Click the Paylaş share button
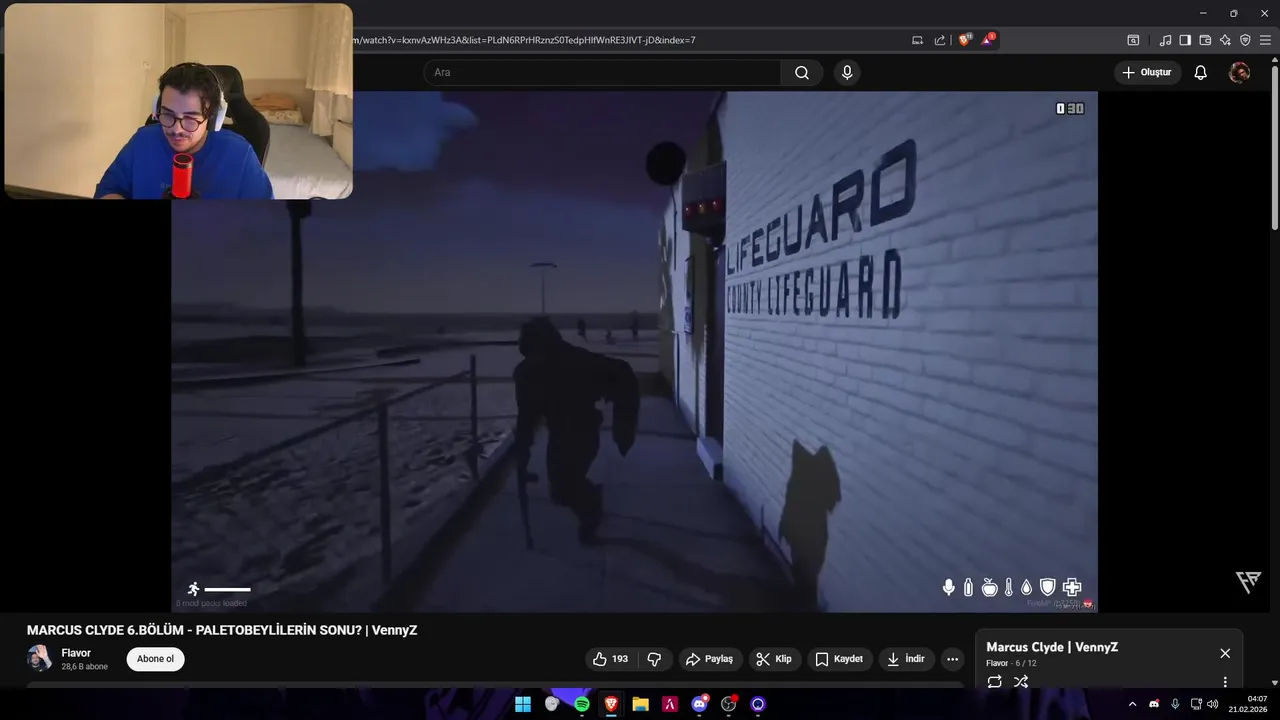Screen dimensions: 1280x720 click(x=710, y=659)
